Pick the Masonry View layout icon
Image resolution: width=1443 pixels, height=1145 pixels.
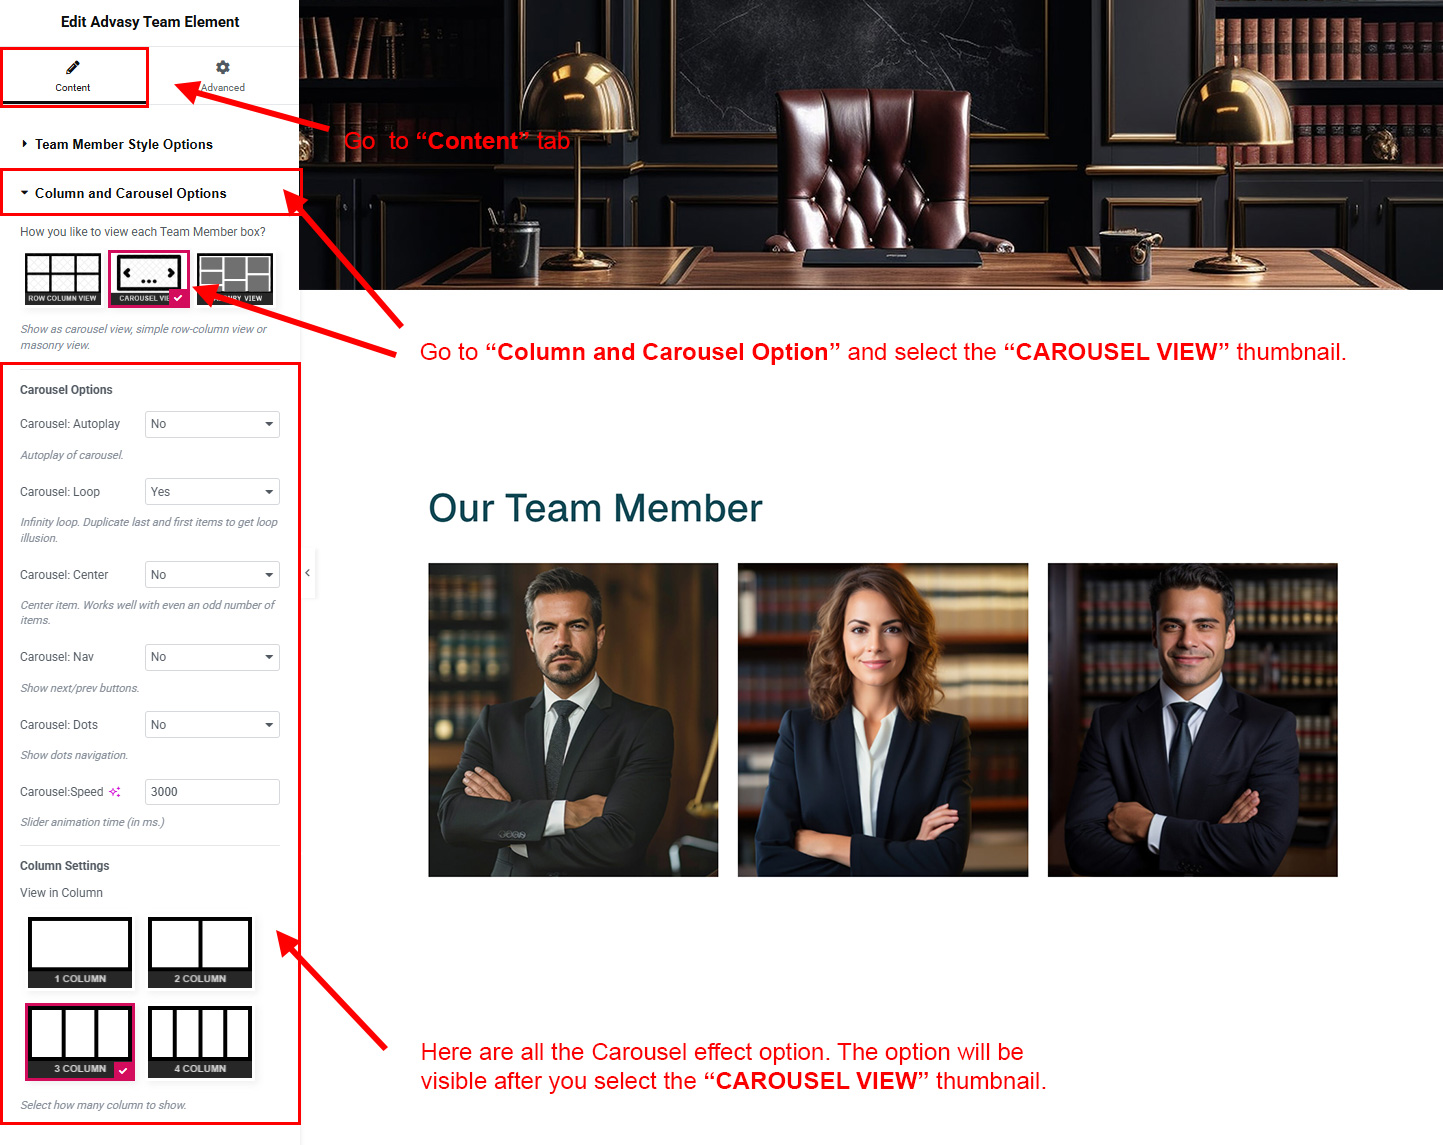(x=235, y=279)
